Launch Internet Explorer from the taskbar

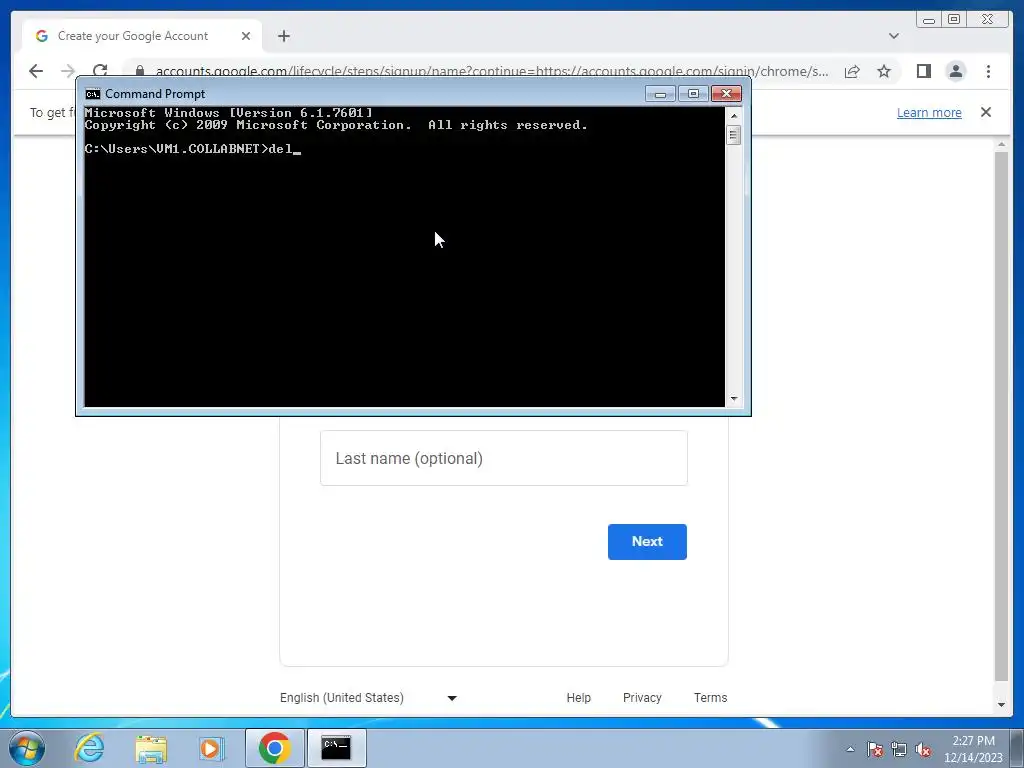tap(89, 748)
